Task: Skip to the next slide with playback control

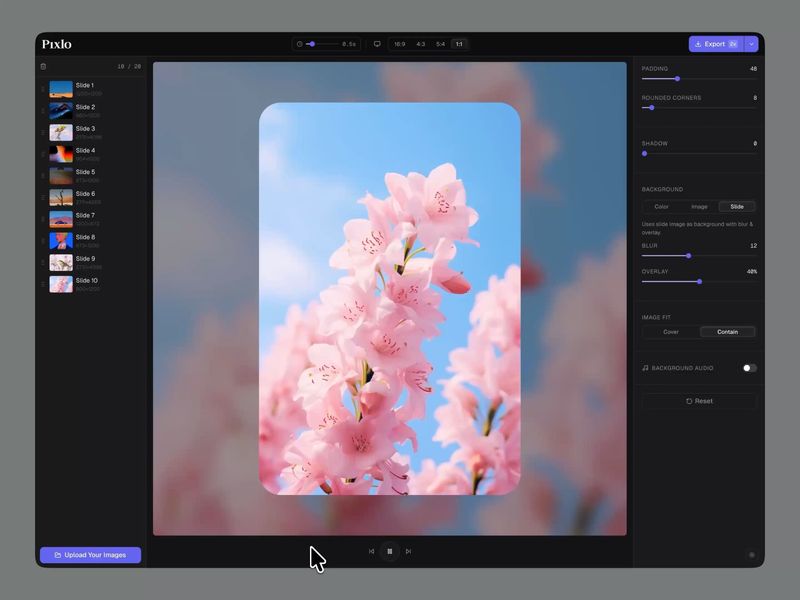Action: (x=408, y=551)
